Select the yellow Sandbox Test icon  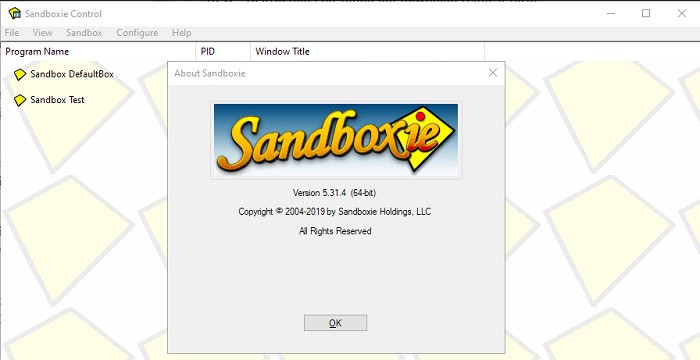pos(20,100)
